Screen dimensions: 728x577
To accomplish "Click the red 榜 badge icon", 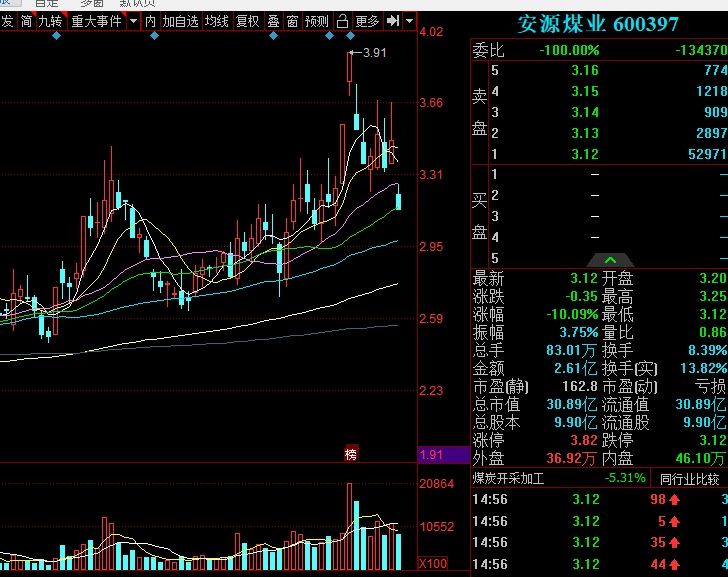I will 351,454.
